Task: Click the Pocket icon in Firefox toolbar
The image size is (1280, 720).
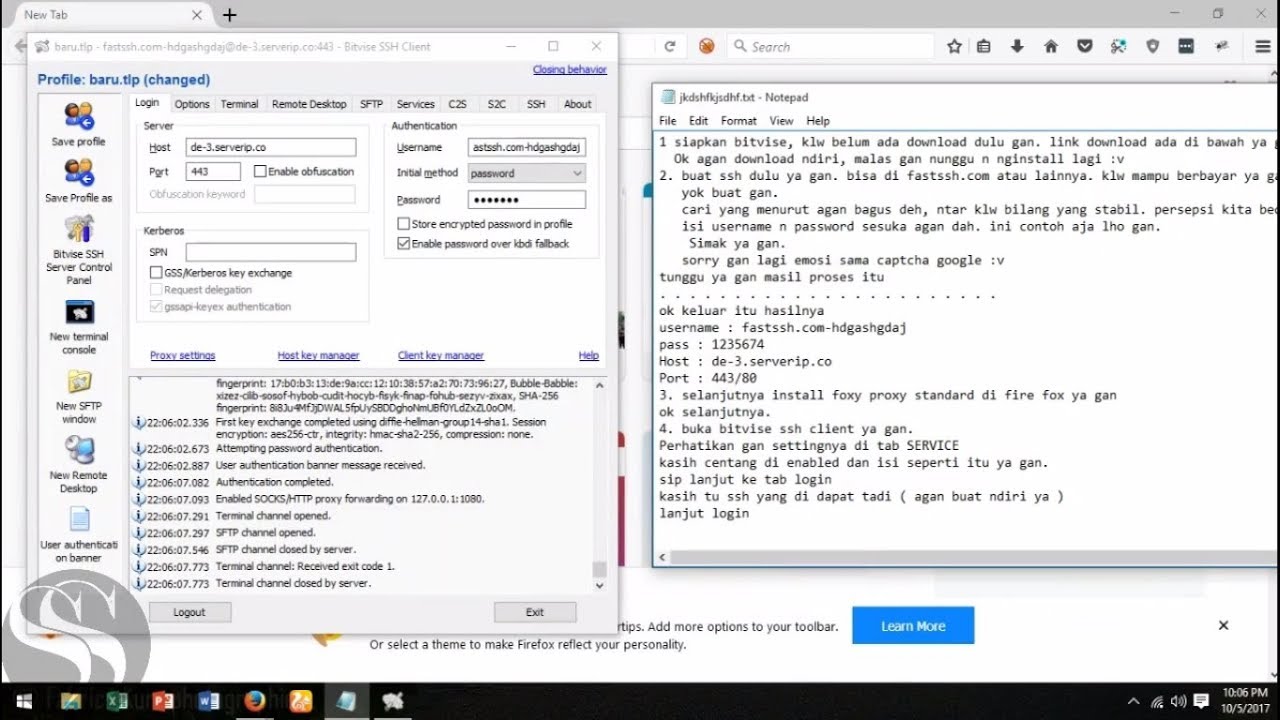Action: click(1084, 46)
